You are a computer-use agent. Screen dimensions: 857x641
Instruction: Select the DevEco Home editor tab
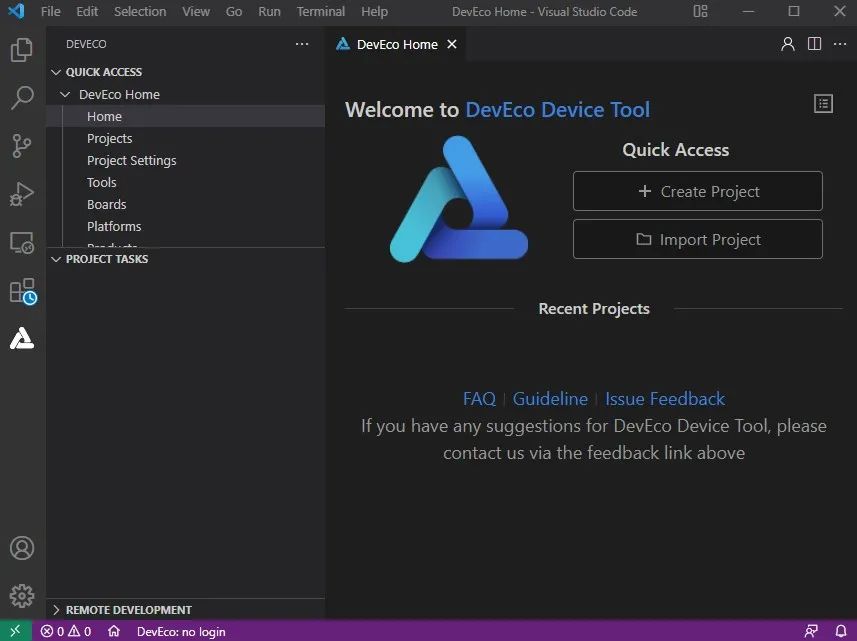pyautogui.click(x=396, y=44)
